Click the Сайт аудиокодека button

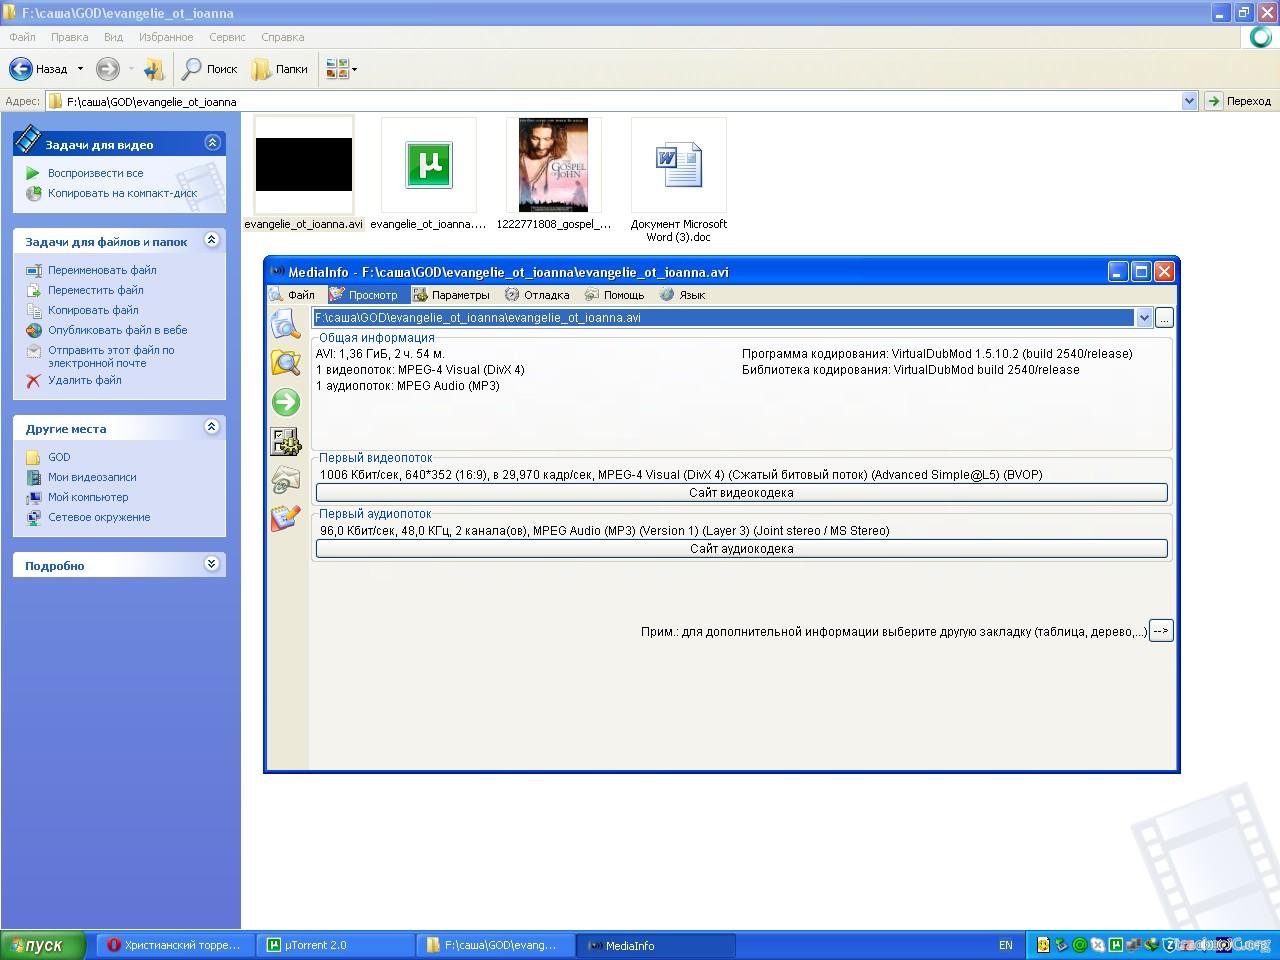[x=741, y=549]
